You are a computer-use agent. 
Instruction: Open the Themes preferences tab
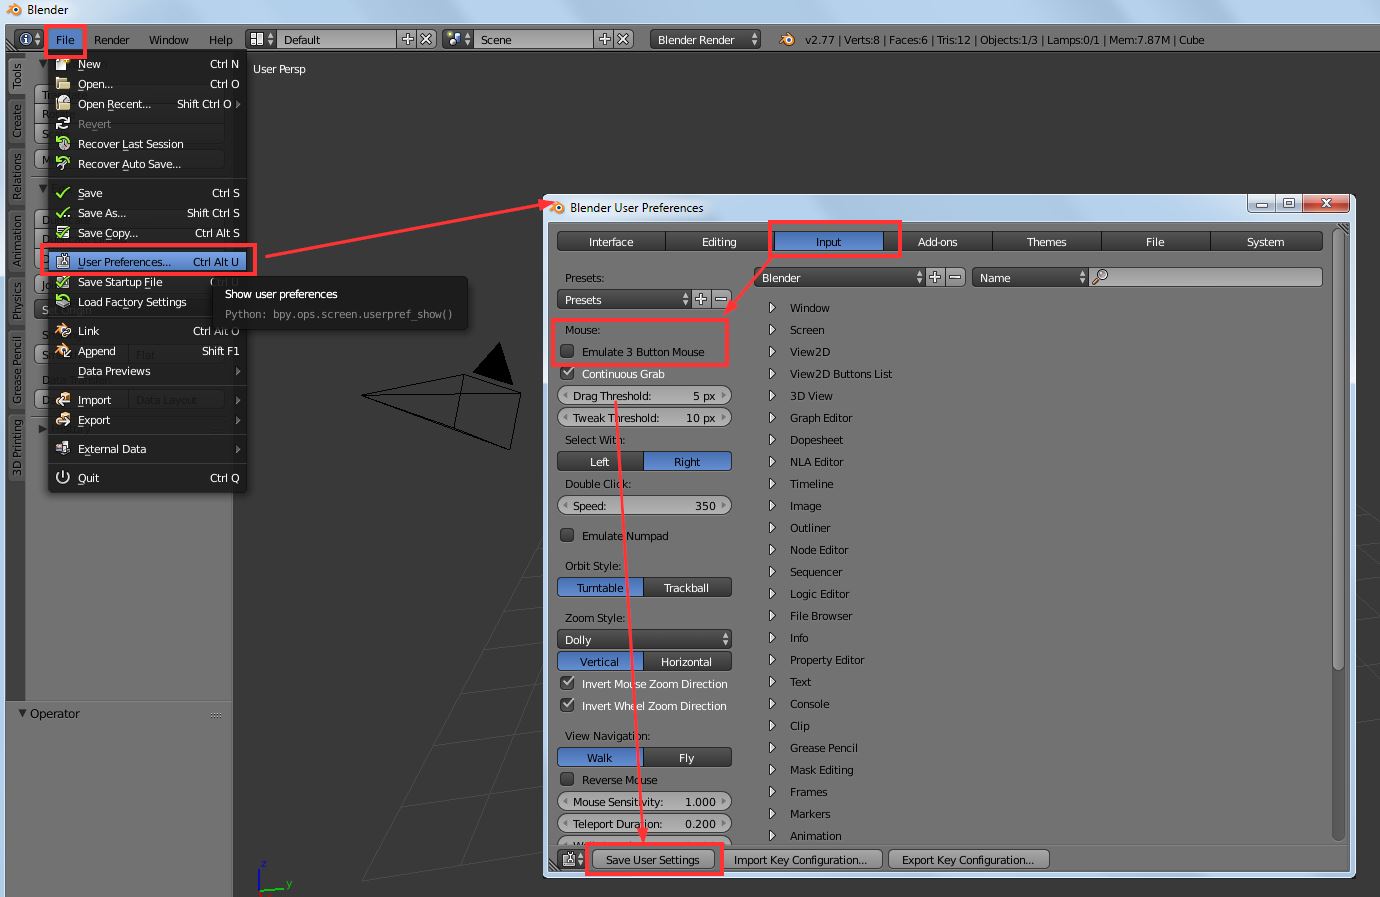coord(1047,241)
